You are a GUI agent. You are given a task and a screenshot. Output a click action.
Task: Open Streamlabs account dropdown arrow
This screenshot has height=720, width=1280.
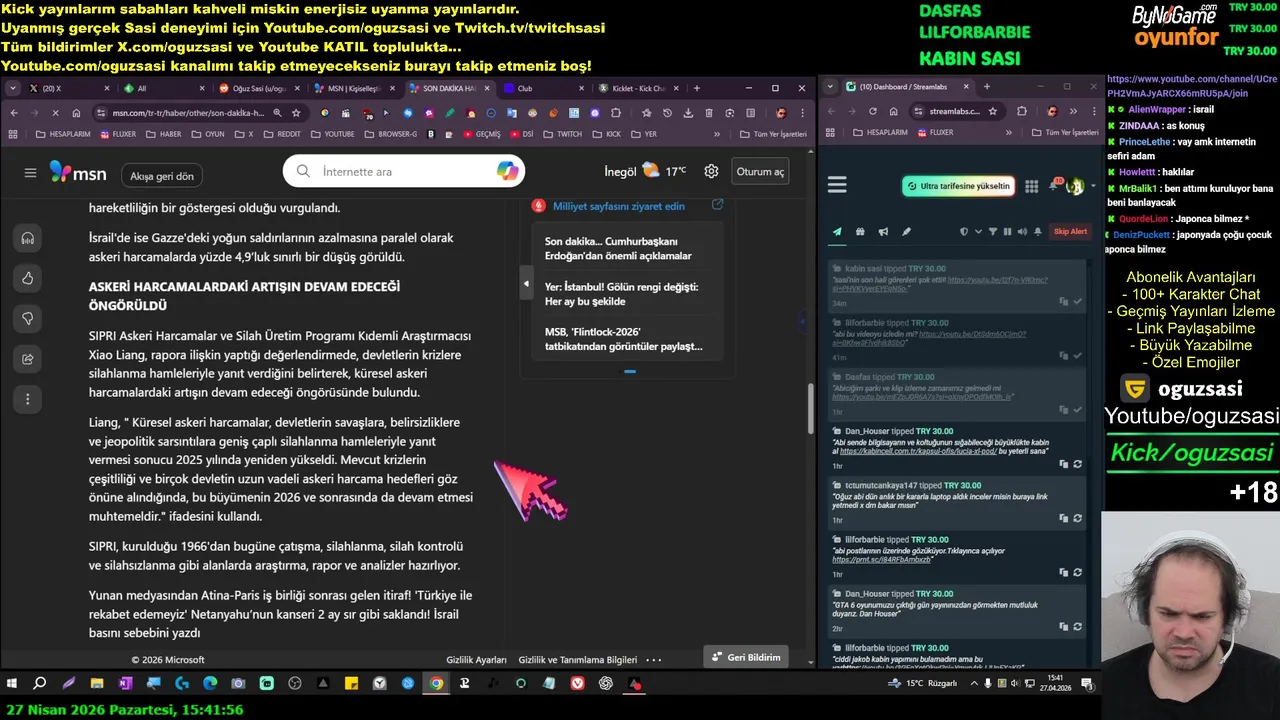(1091, 186)
